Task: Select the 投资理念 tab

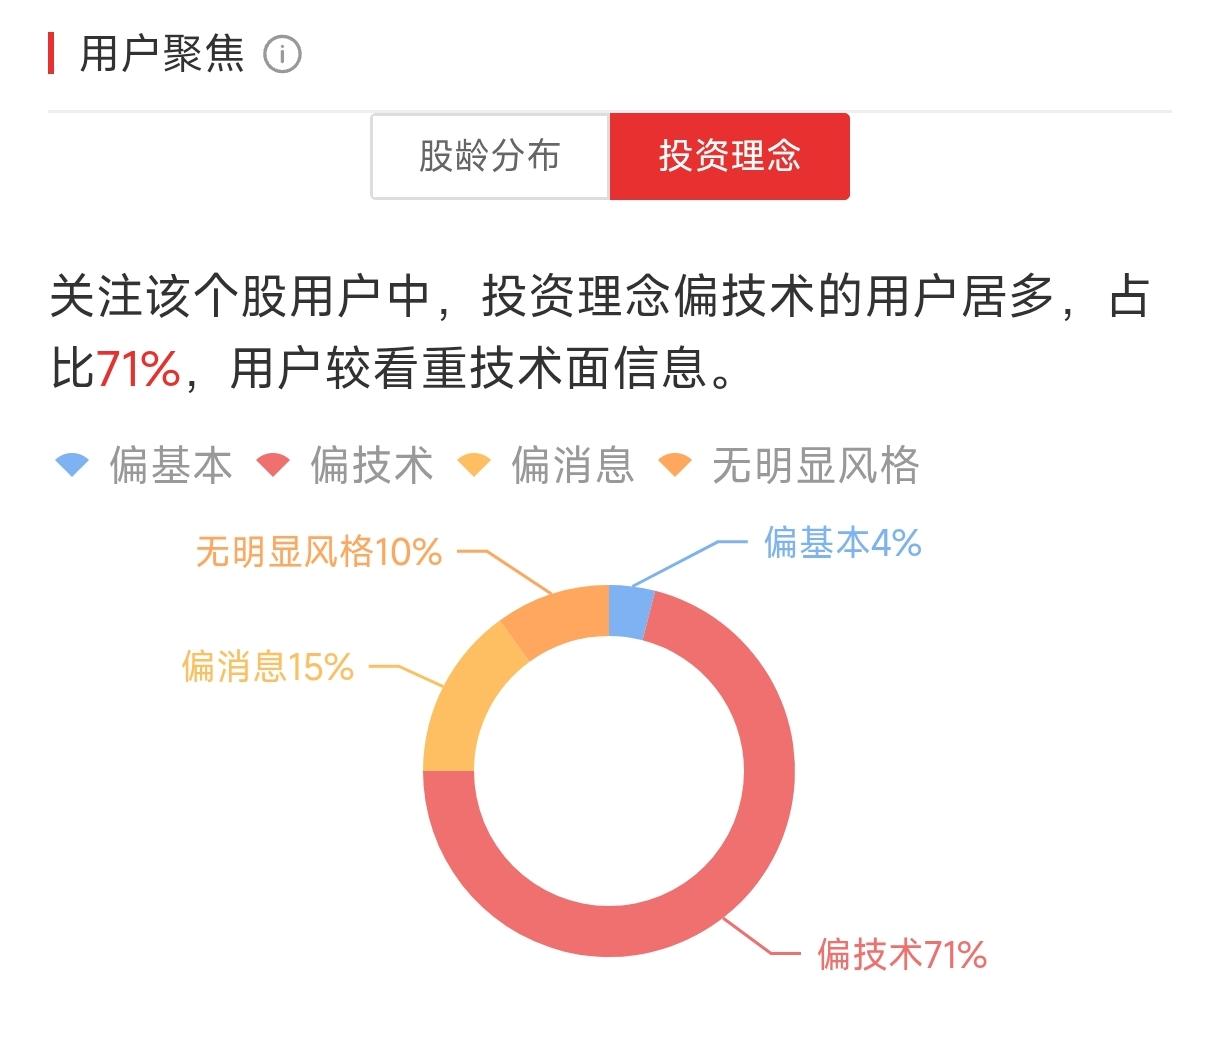Action: pos(730,156)
